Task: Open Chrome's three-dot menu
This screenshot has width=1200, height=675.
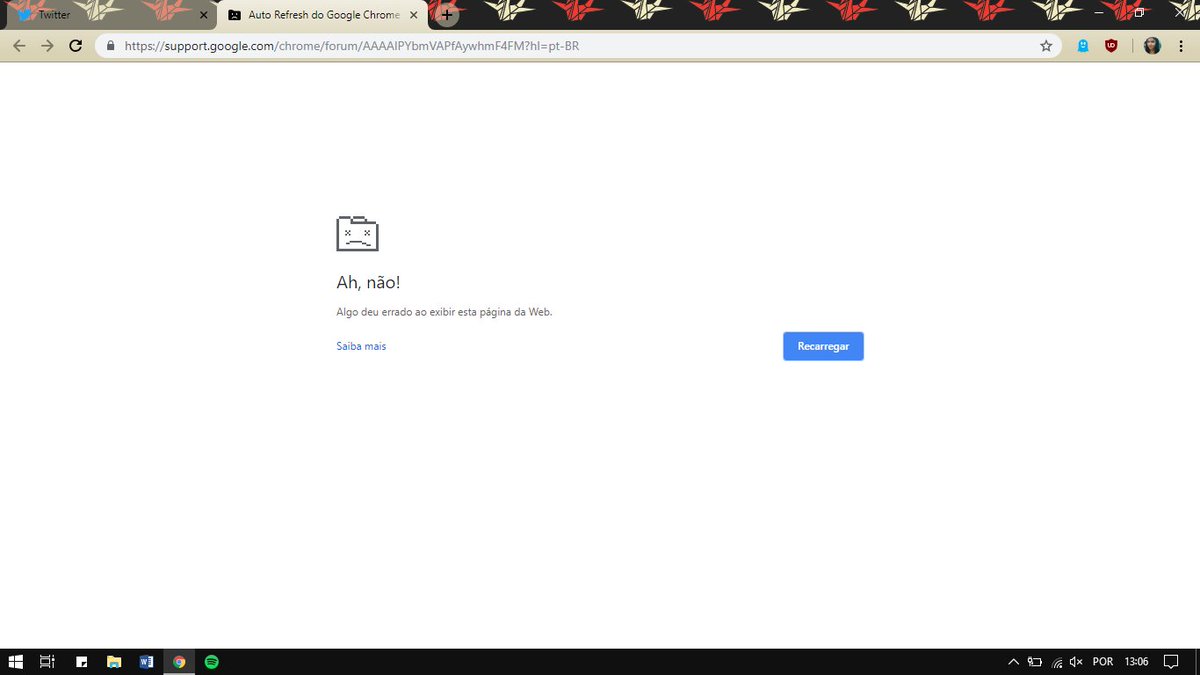Action: point(1181,46)
